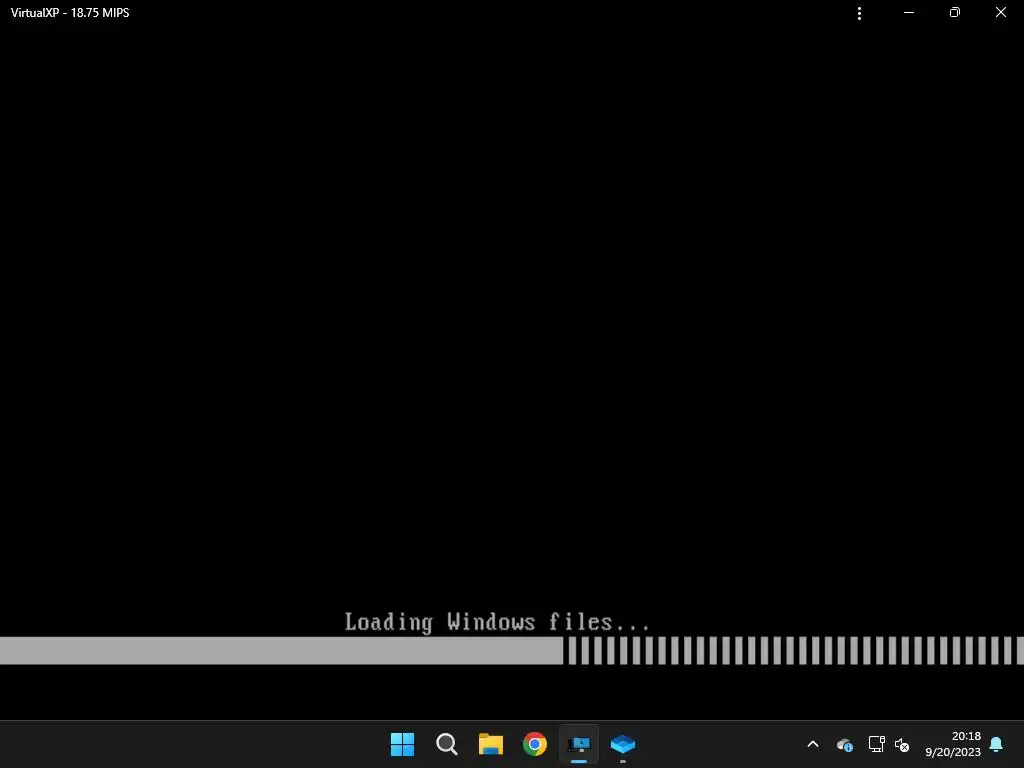Open the notification bell
Image resolution: width=1024 pixels, height=768 pixels.
[996, 744]
